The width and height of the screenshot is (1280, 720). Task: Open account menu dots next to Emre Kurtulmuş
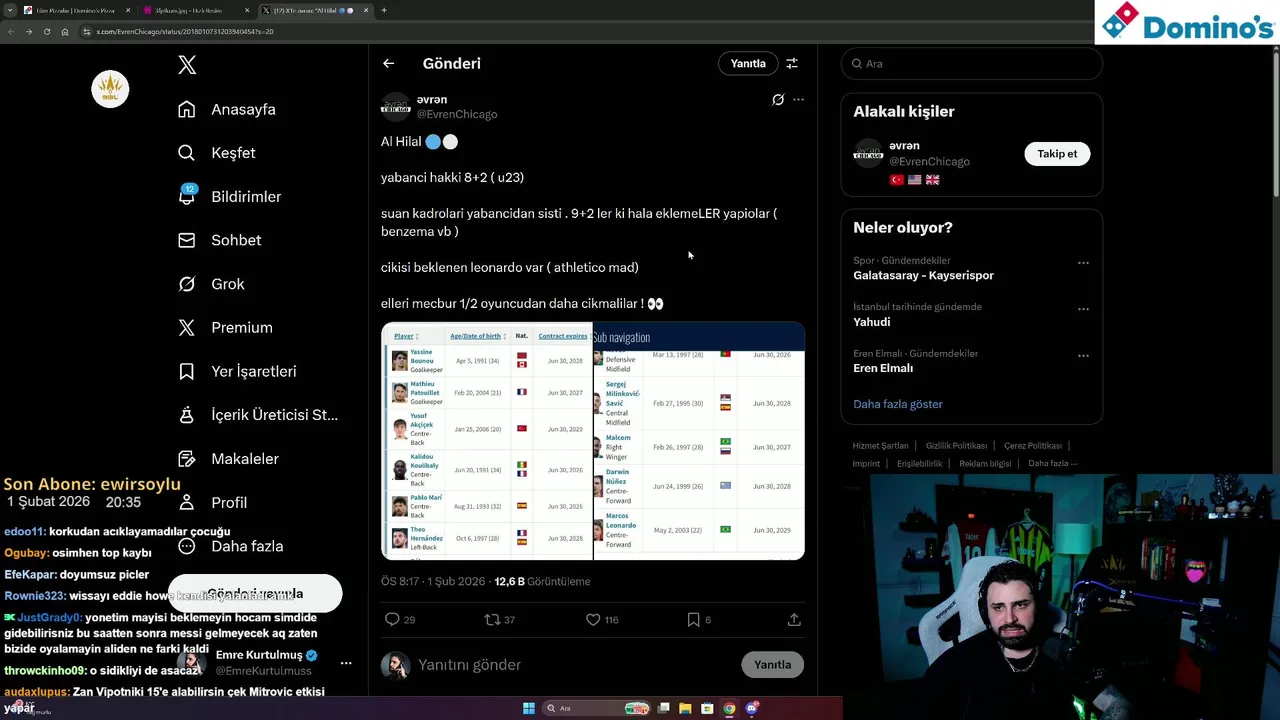click(346, 663)
